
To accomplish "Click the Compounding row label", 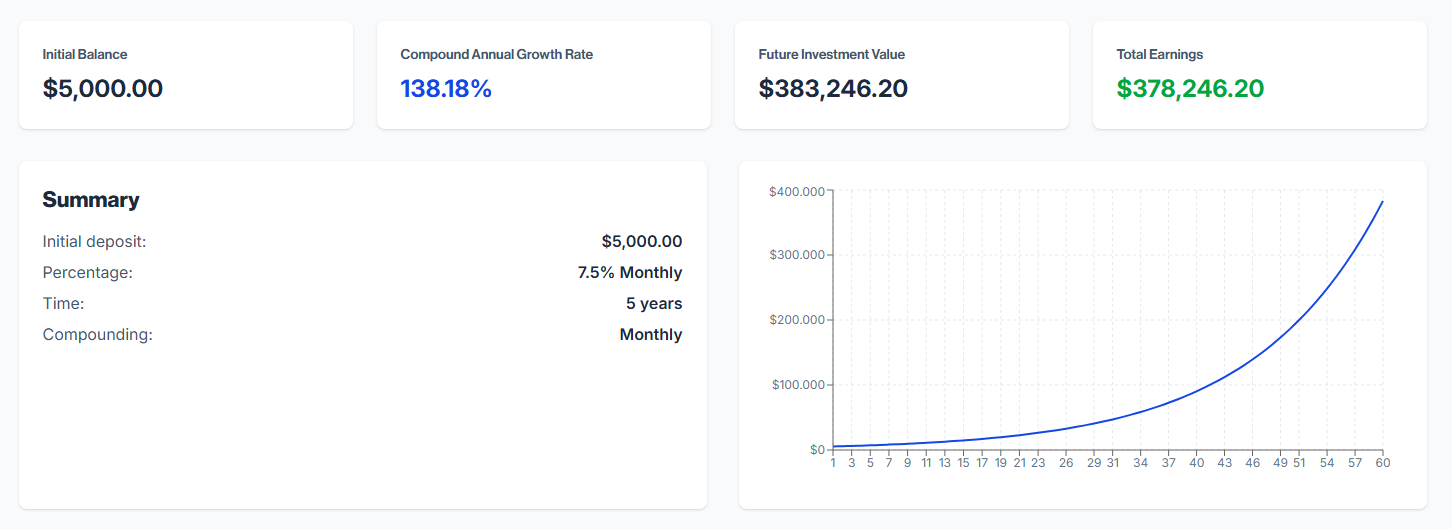I will pyautogui.click(x=97, y=334).
